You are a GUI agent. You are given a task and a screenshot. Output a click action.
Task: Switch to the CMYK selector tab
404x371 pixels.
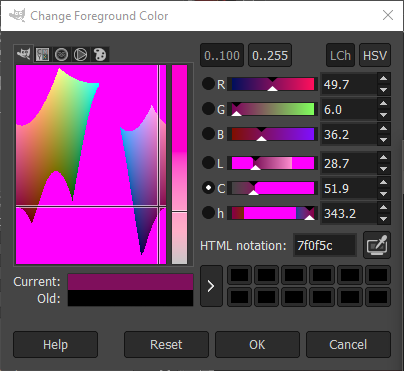point(42,54)
